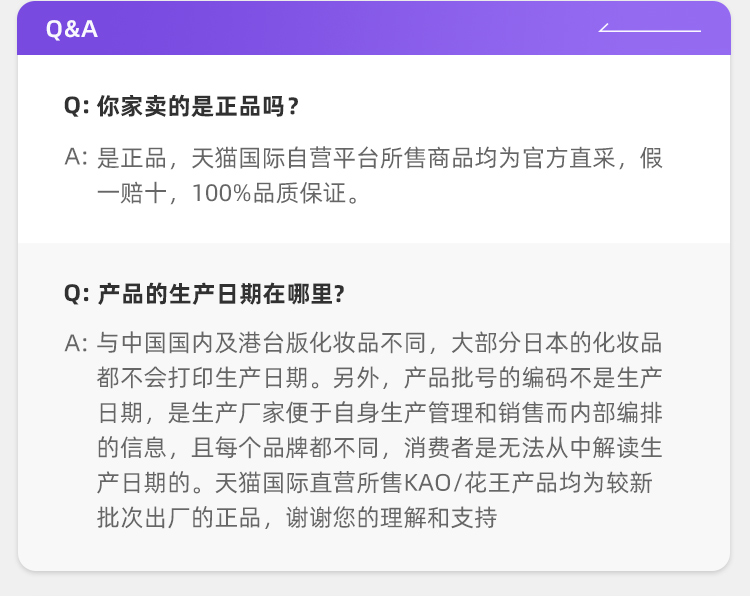Click the line starting 日期，是生产厂家

point(380,412)
